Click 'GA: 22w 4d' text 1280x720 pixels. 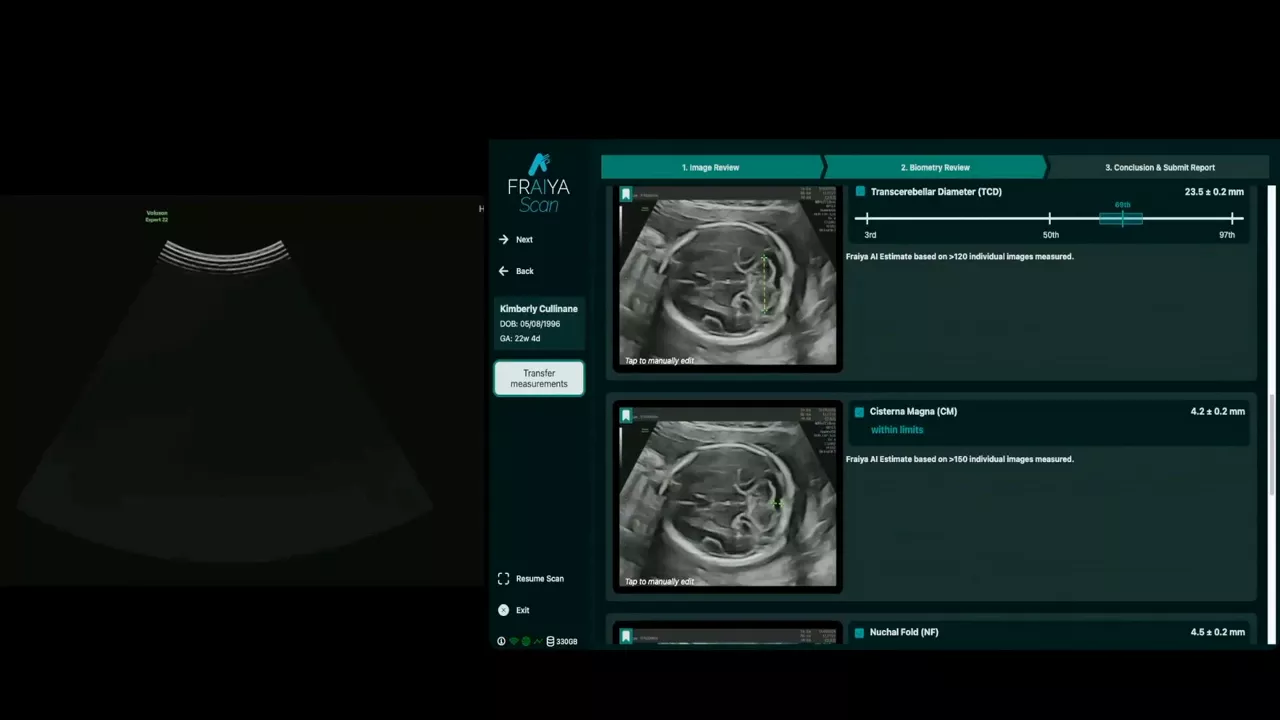520,339
